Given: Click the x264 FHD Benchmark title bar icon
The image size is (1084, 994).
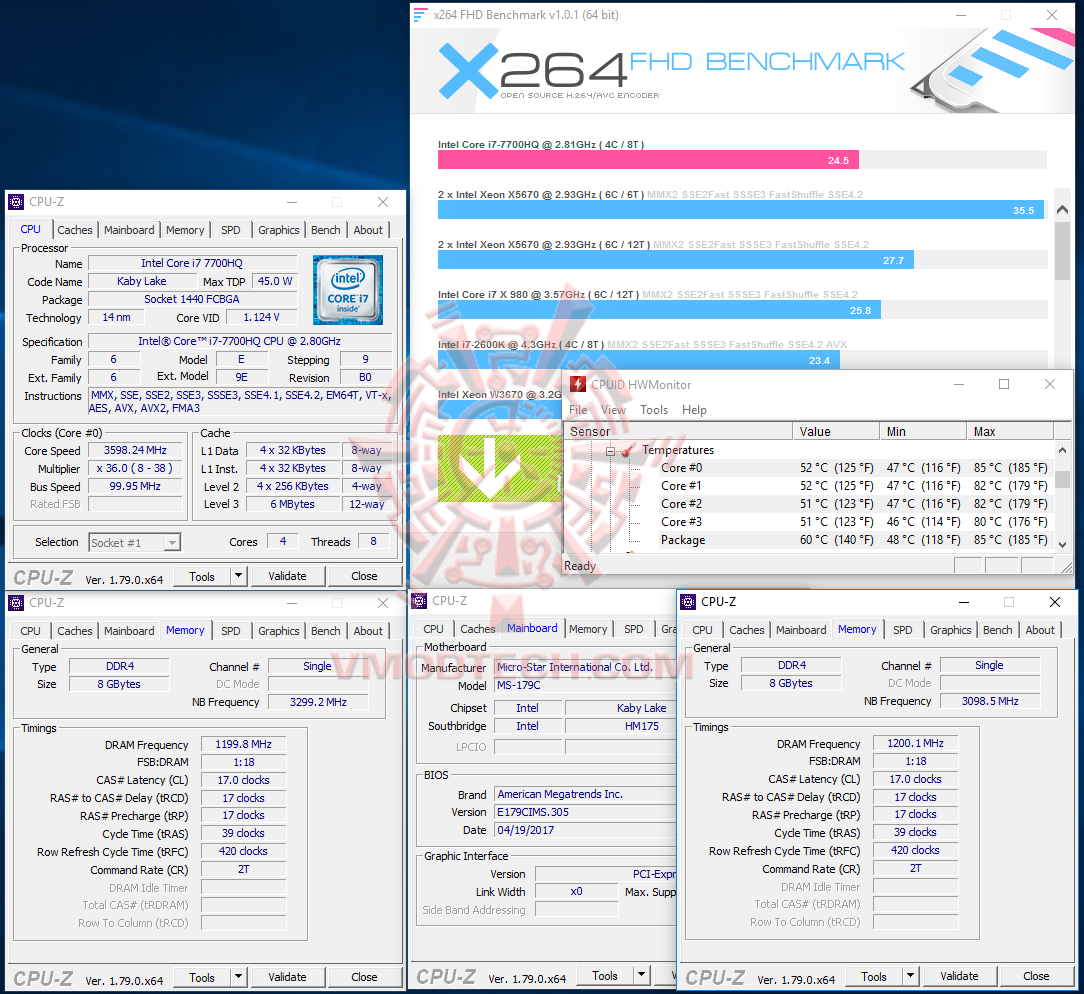Looking at the screenshot, I should (420, 15).
